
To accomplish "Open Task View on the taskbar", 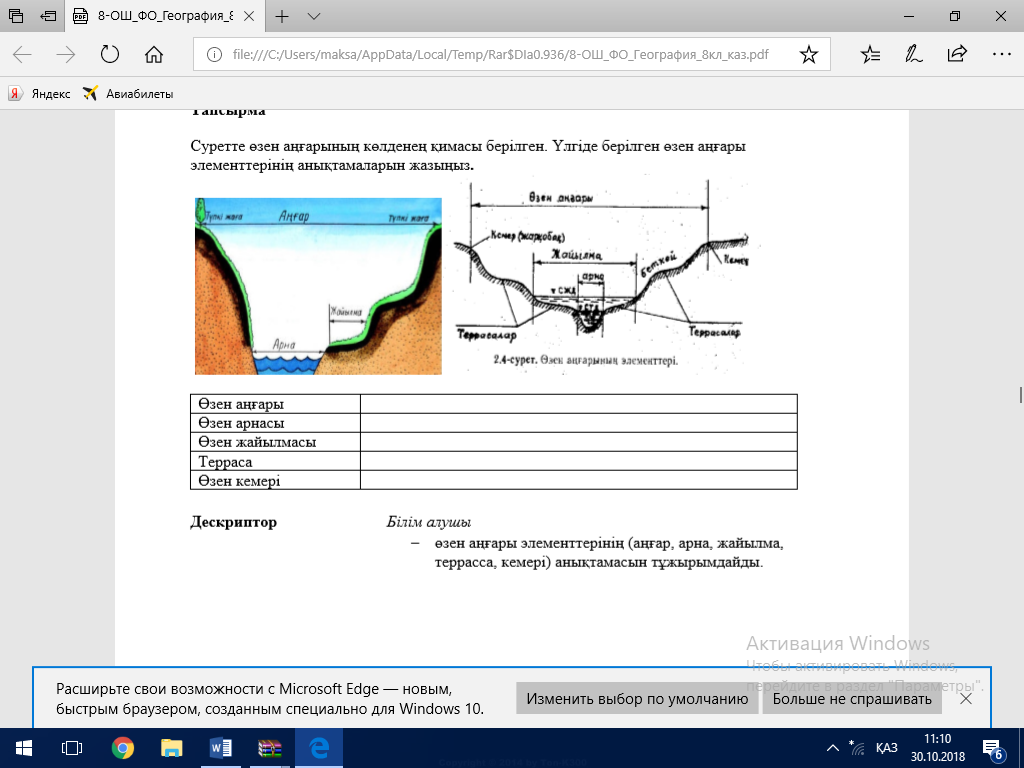I will pos(72,748).
